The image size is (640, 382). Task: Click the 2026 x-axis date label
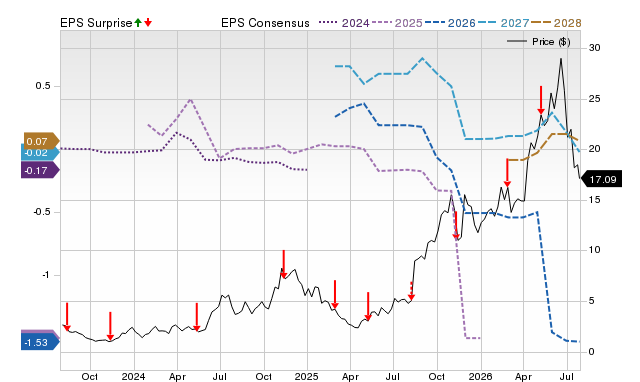pyautogui.click(x=480, y=376)
